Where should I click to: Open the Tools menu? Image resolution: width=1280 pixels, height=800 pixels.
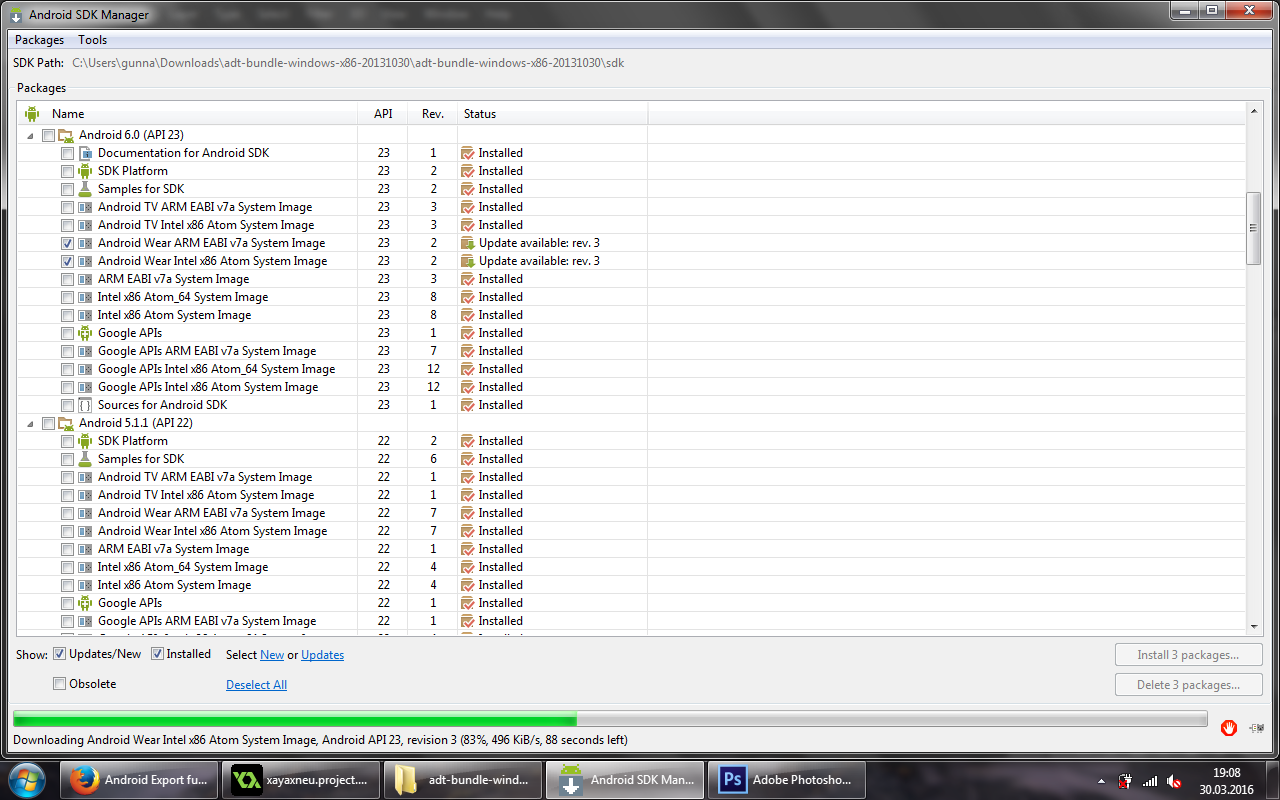(x=92, y=40)
